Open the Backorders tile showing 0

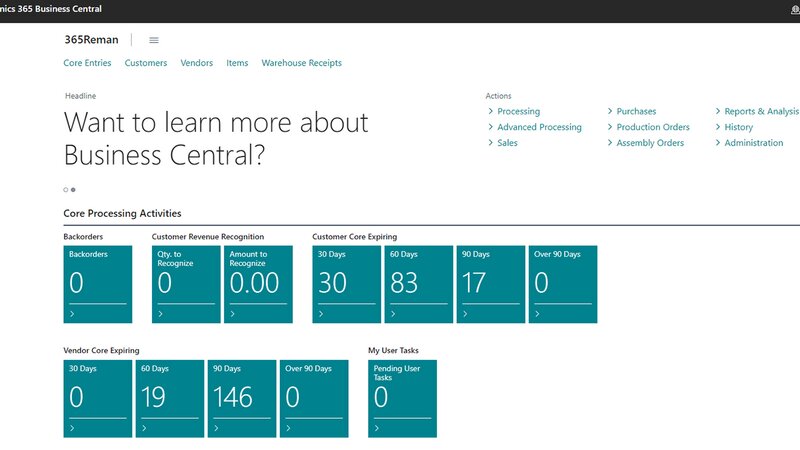coord(97,284)
